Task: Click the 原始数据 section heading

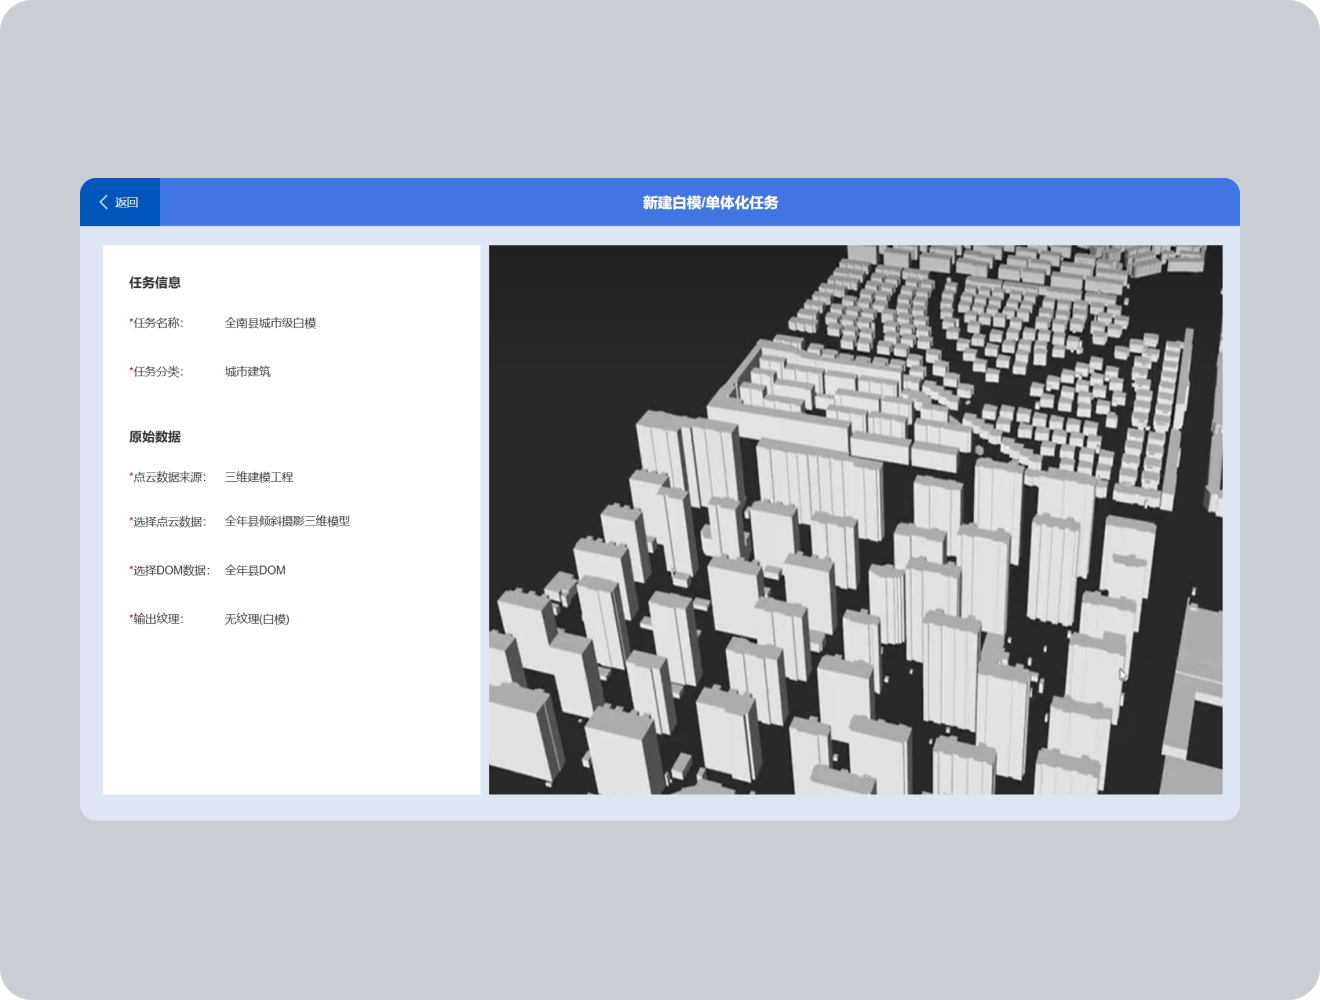Action: coord(155,437)
